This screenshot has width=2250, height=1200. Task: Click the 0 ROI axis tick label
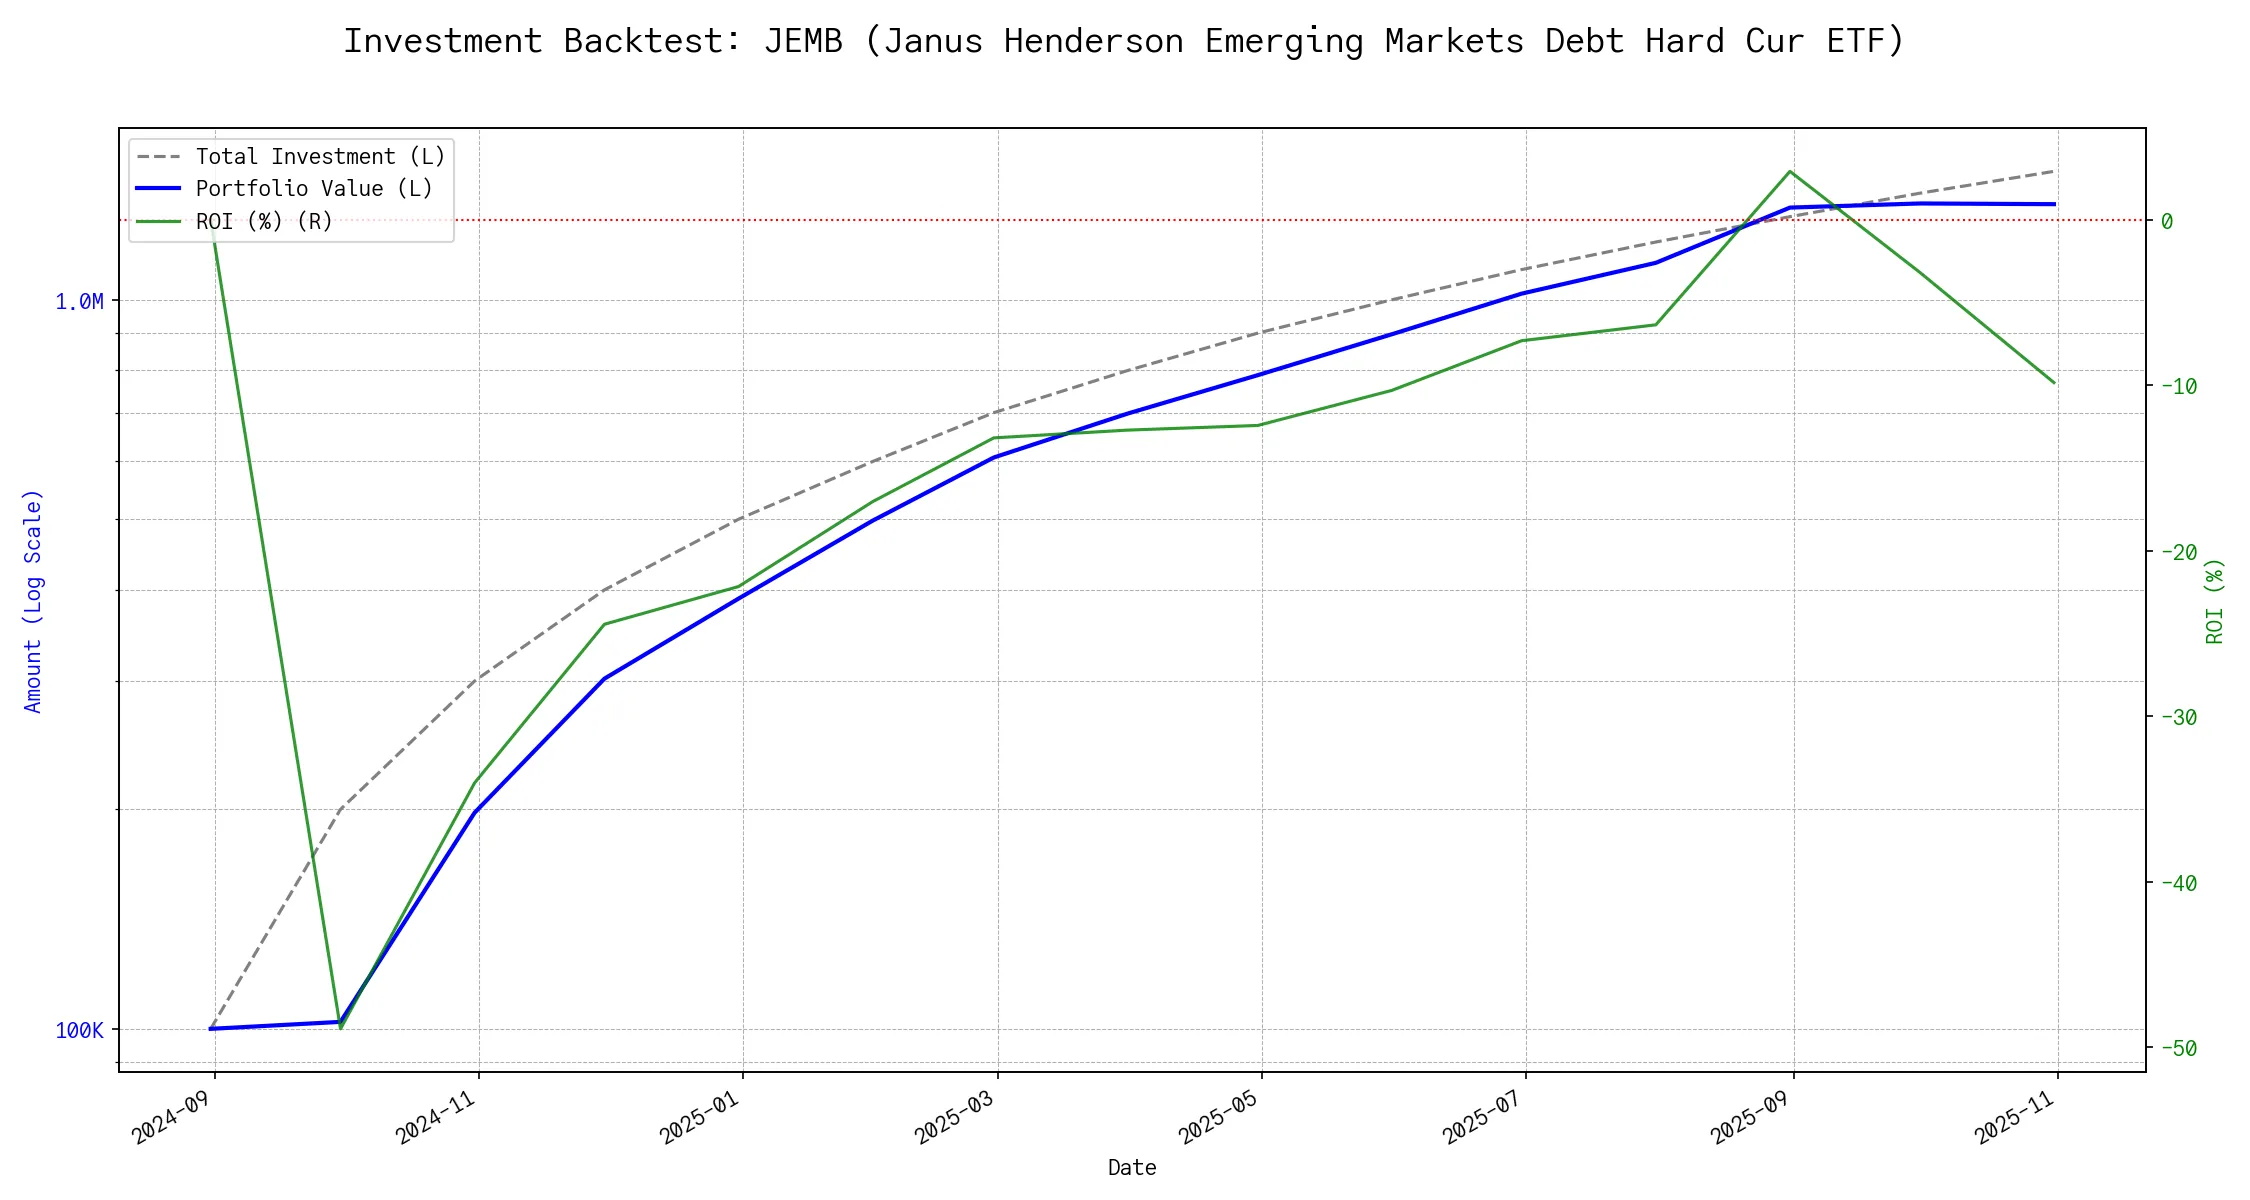point(2167,222)
